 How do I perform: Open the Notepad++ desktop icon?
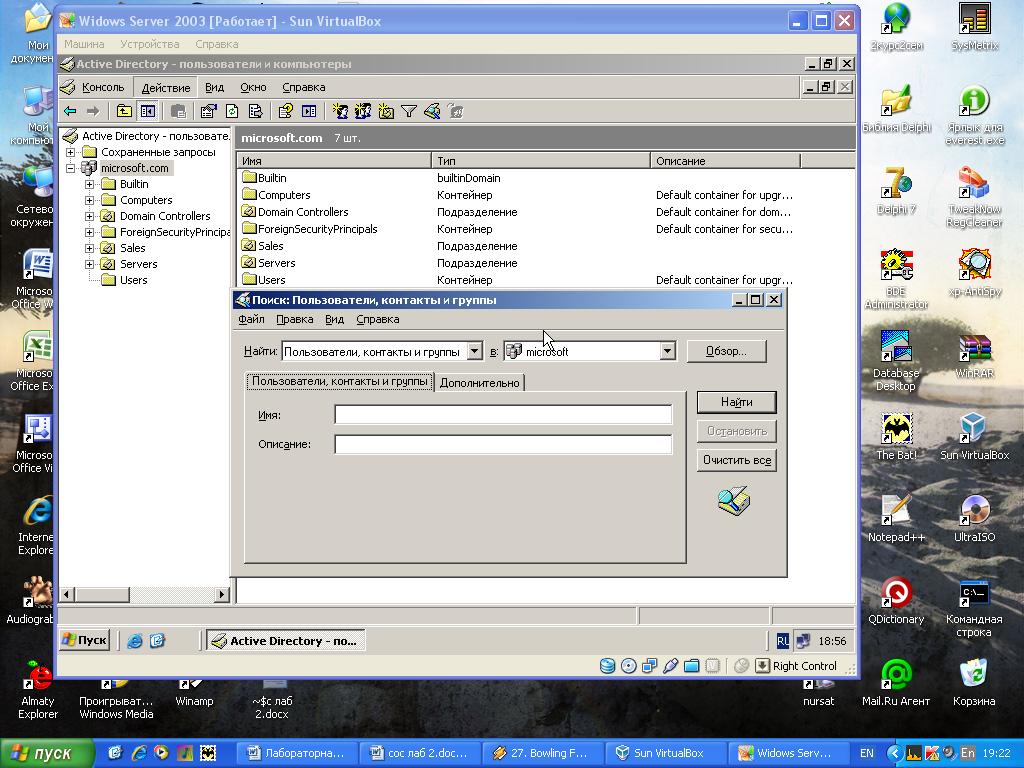(x=896, y=519)
